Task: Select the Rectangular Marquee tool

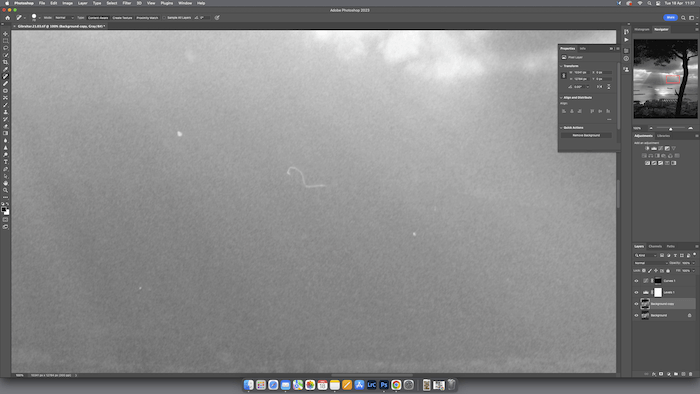Action: tap(5, 41)
